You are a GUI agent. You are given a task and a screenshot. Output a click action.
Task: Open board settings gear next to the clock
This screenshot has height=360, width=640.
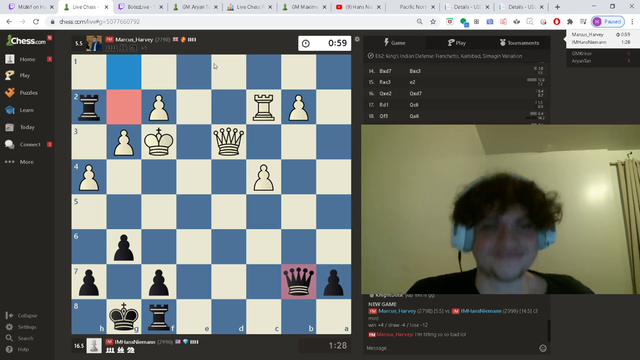[357, 39]
